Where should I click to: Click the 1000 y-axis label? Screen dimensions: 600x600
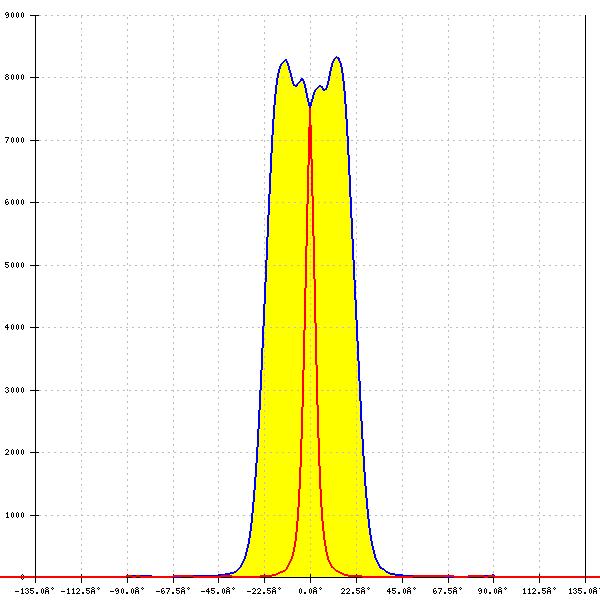tap(15, 515)
